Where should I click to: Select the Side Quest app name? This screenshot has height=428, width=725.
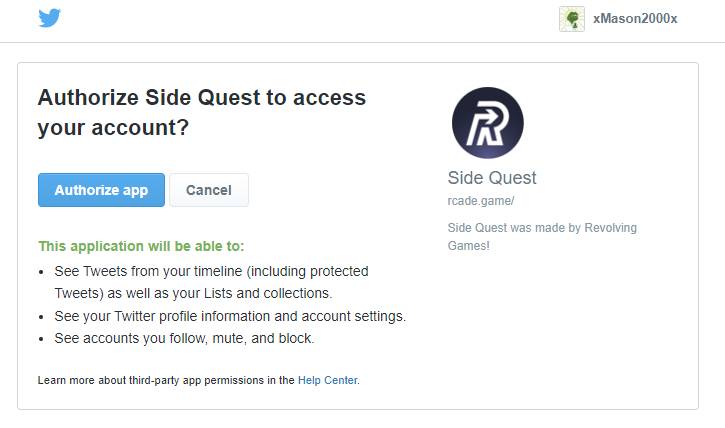[492, 178]
